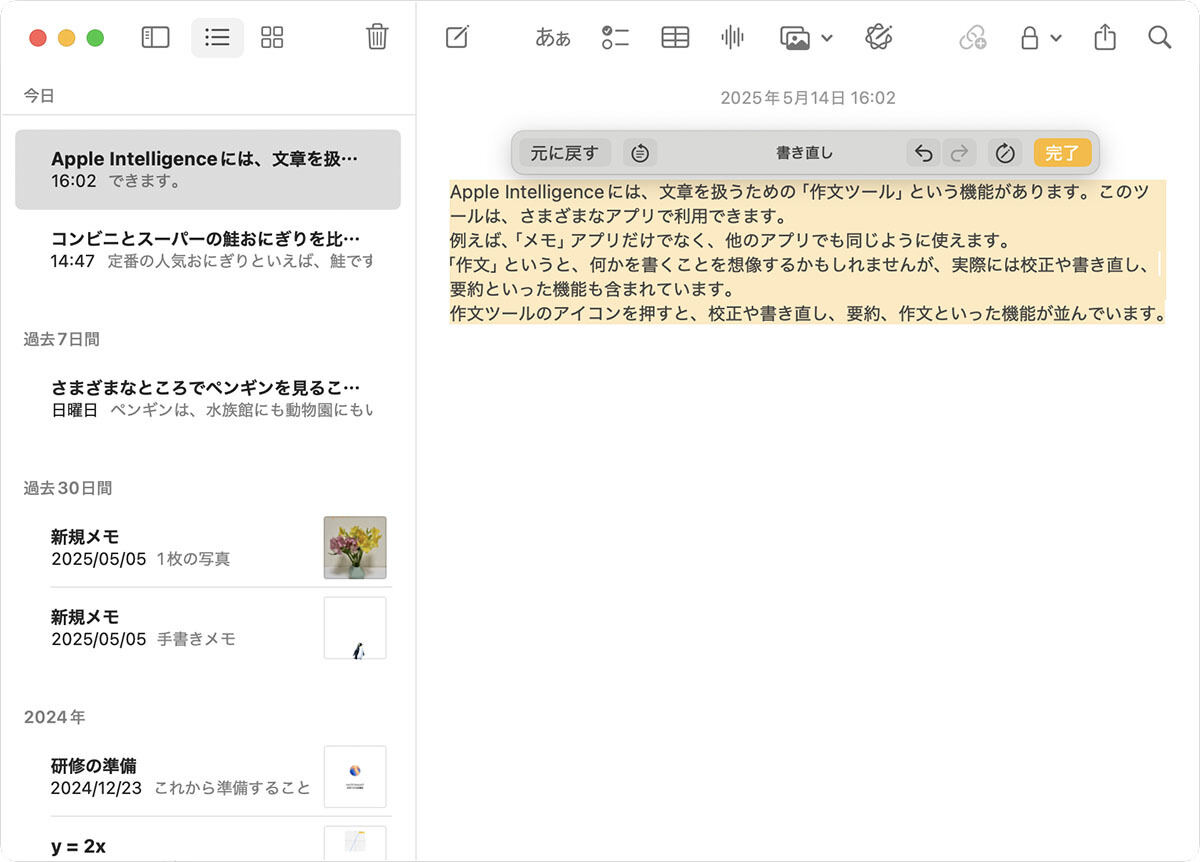Open the さまざまなところでペンギン note
Screen dimensions: 1200x862
pos(208,398)
